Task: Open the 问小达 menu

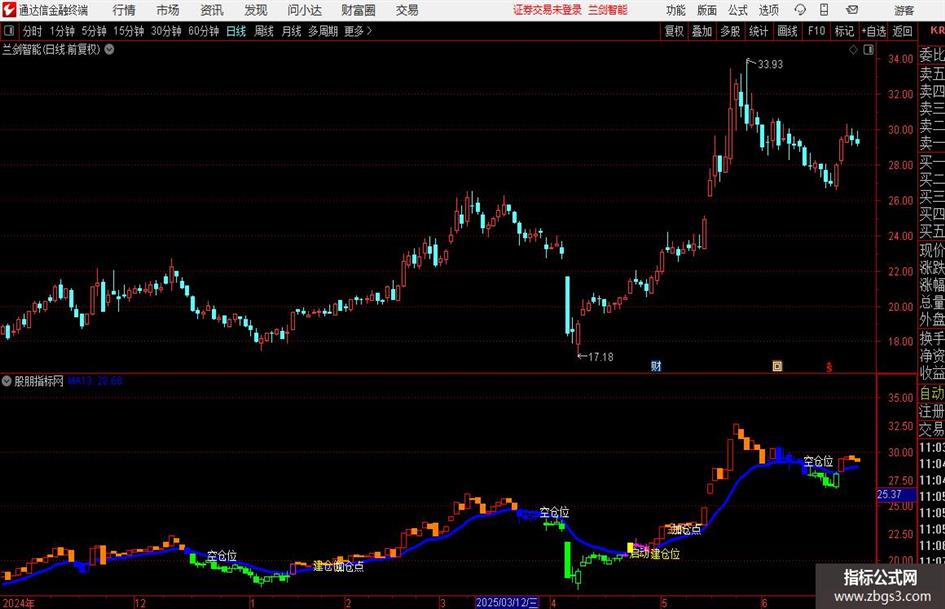Action: click(x=304, y=10)
